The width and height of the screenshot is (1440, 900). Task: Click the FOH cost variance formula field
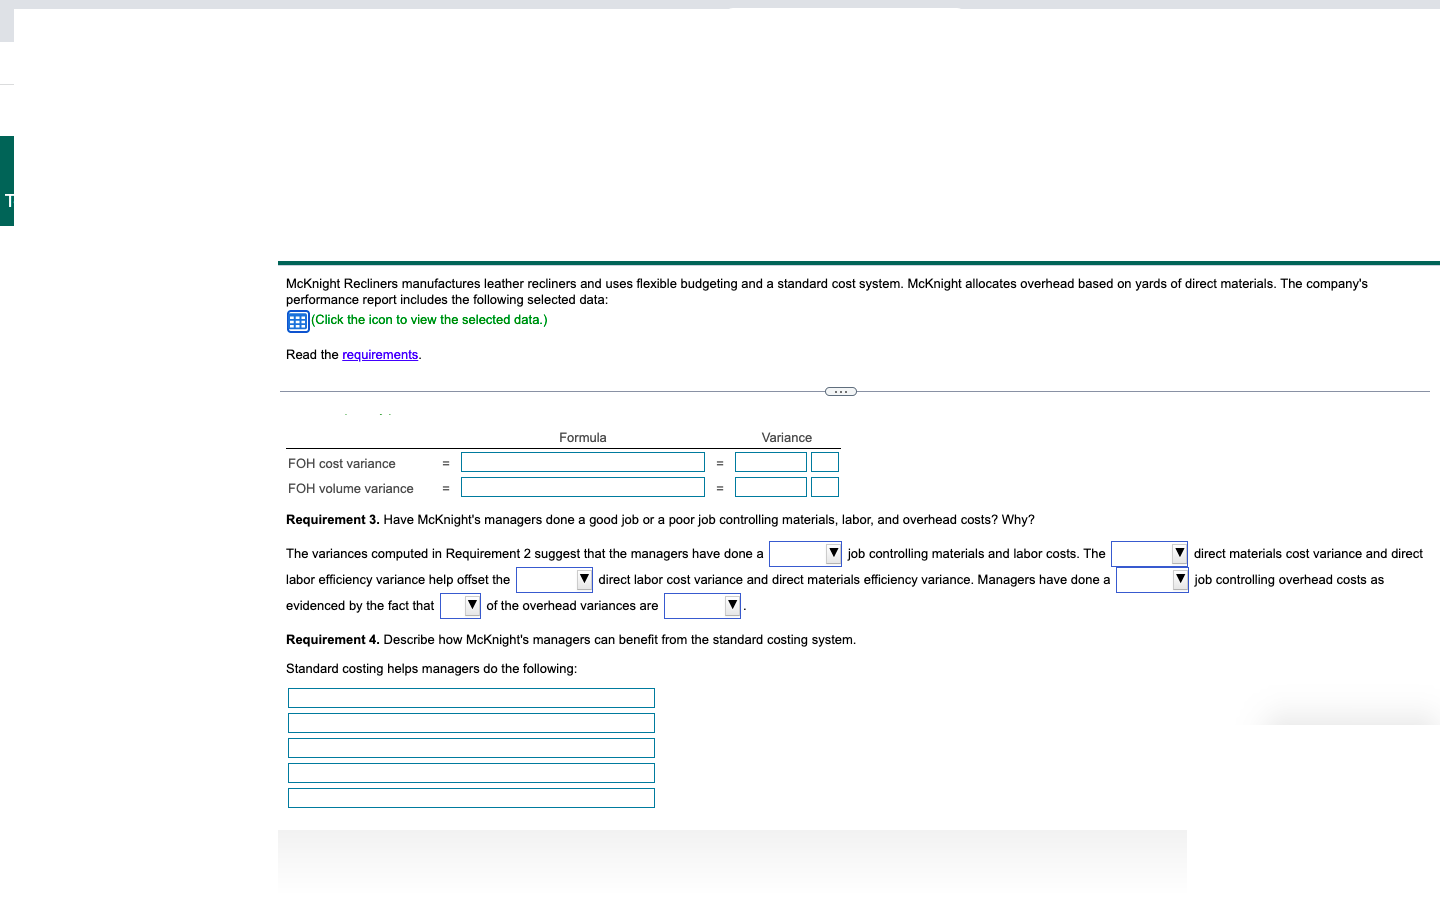(583, 462)
